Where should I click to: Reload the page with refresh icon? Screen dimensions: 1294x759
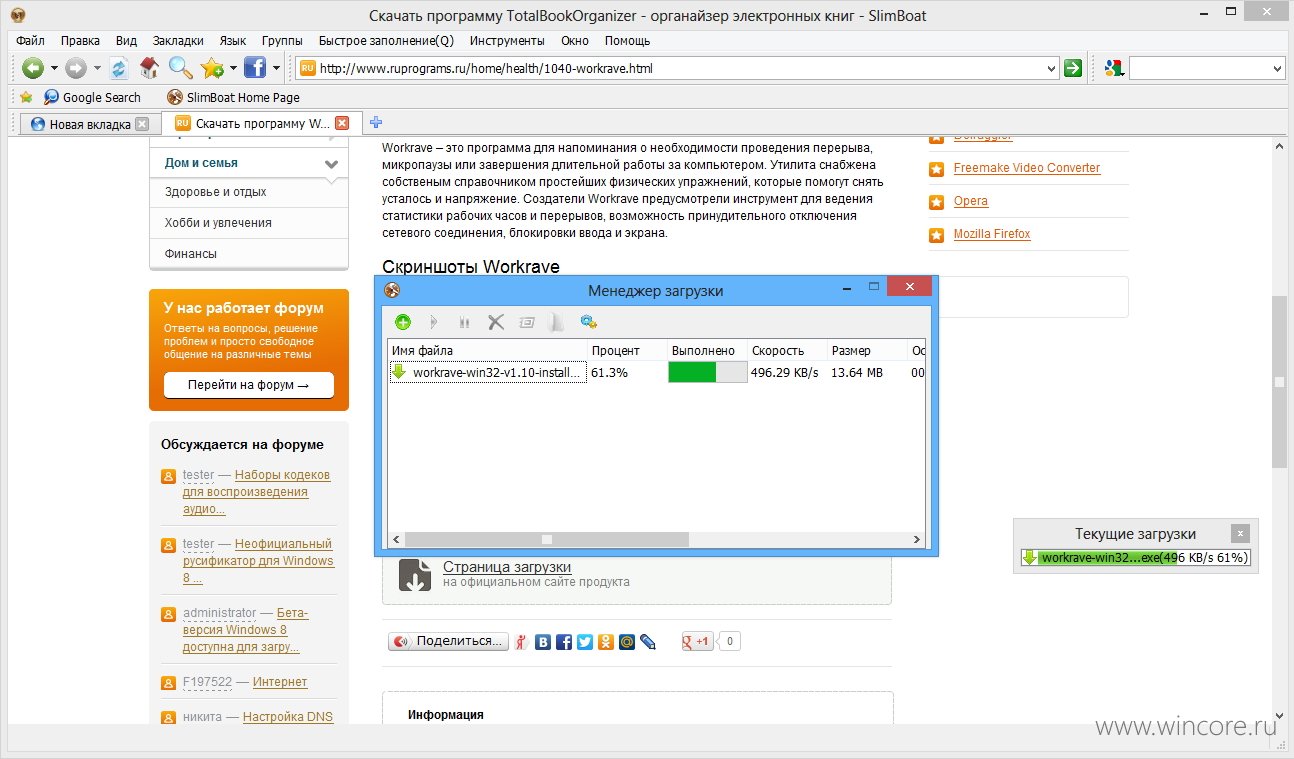[119, 68]
